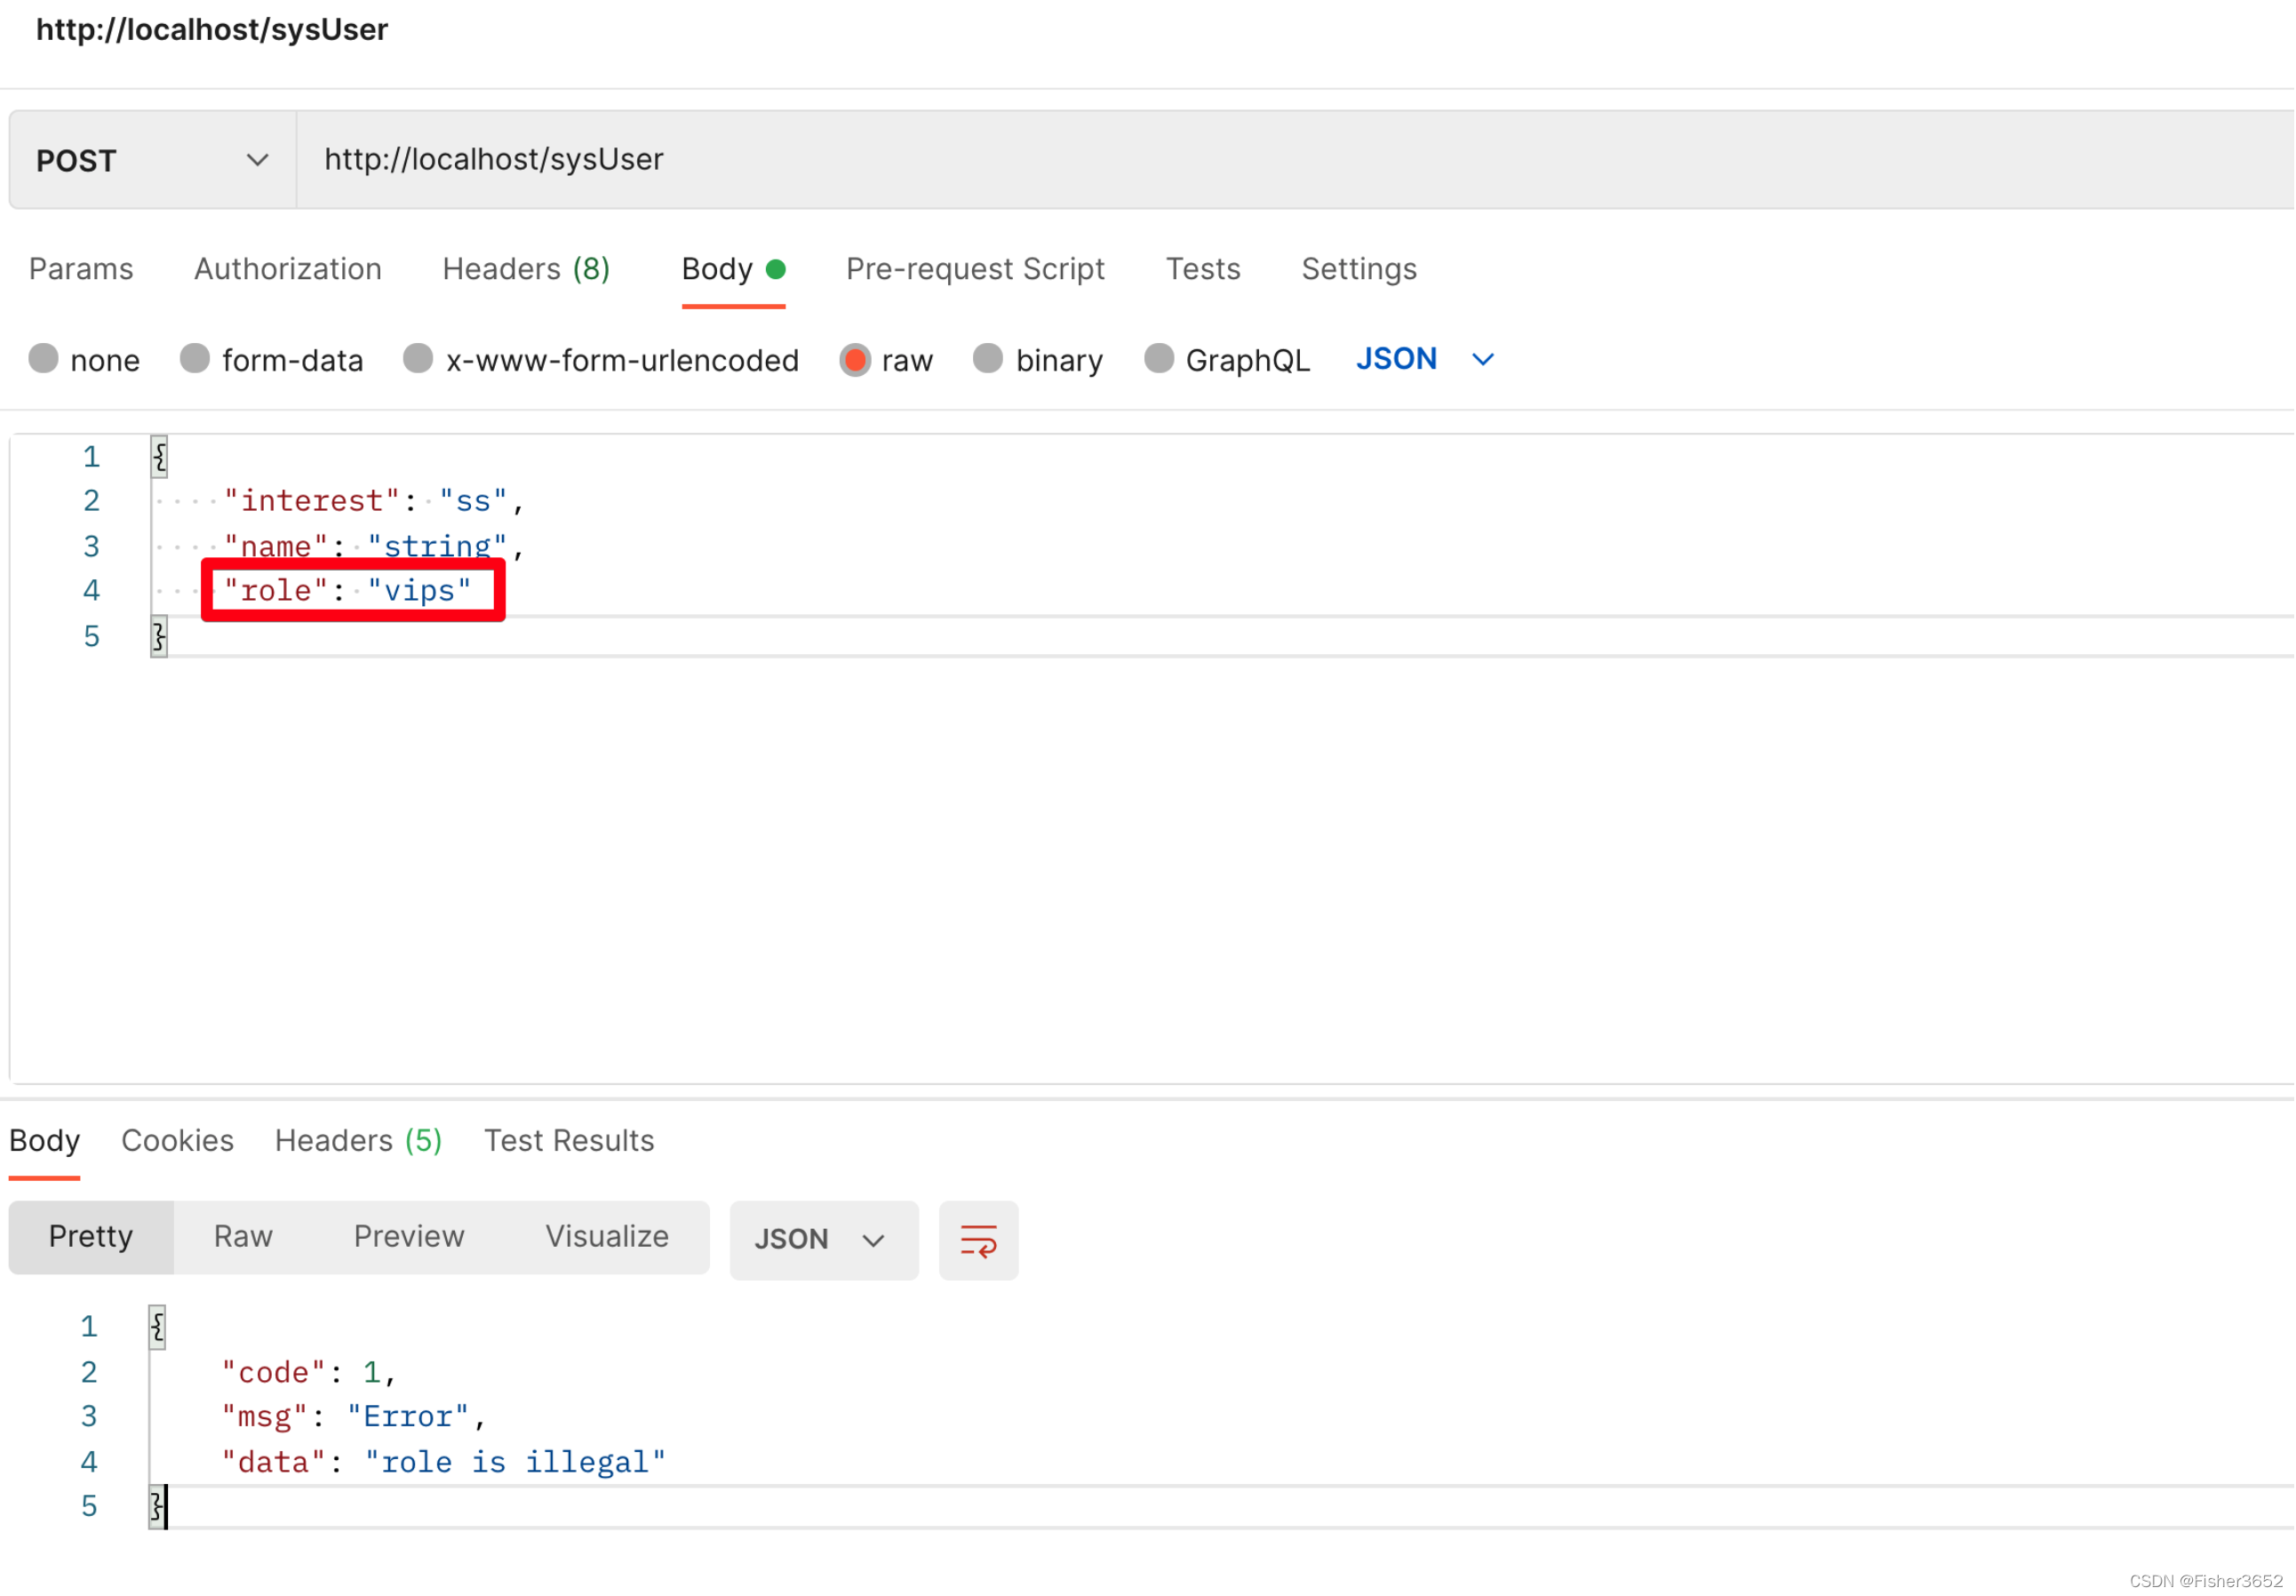Image resolution: width=2296 pixels, height=1596 pixels.
Task: Select the request Body tab
Action: click(x=734, y=269)
